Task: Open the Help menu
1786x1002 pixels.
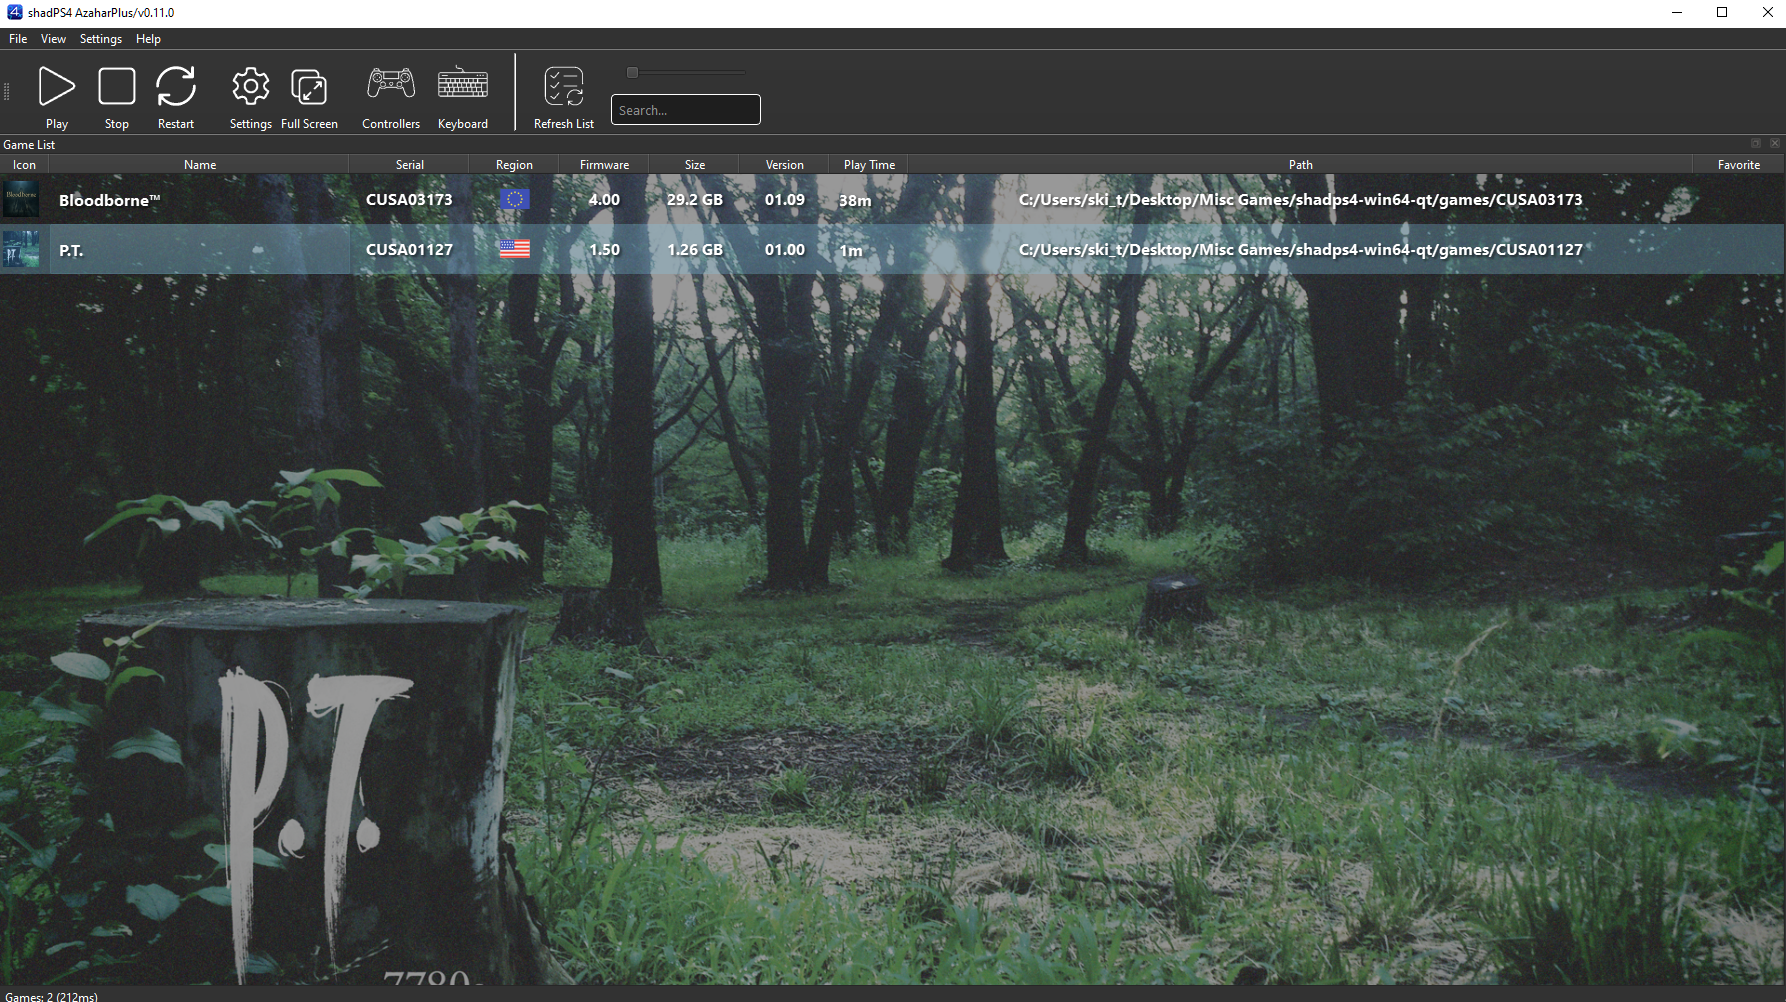Action: (x=148, y=39)
